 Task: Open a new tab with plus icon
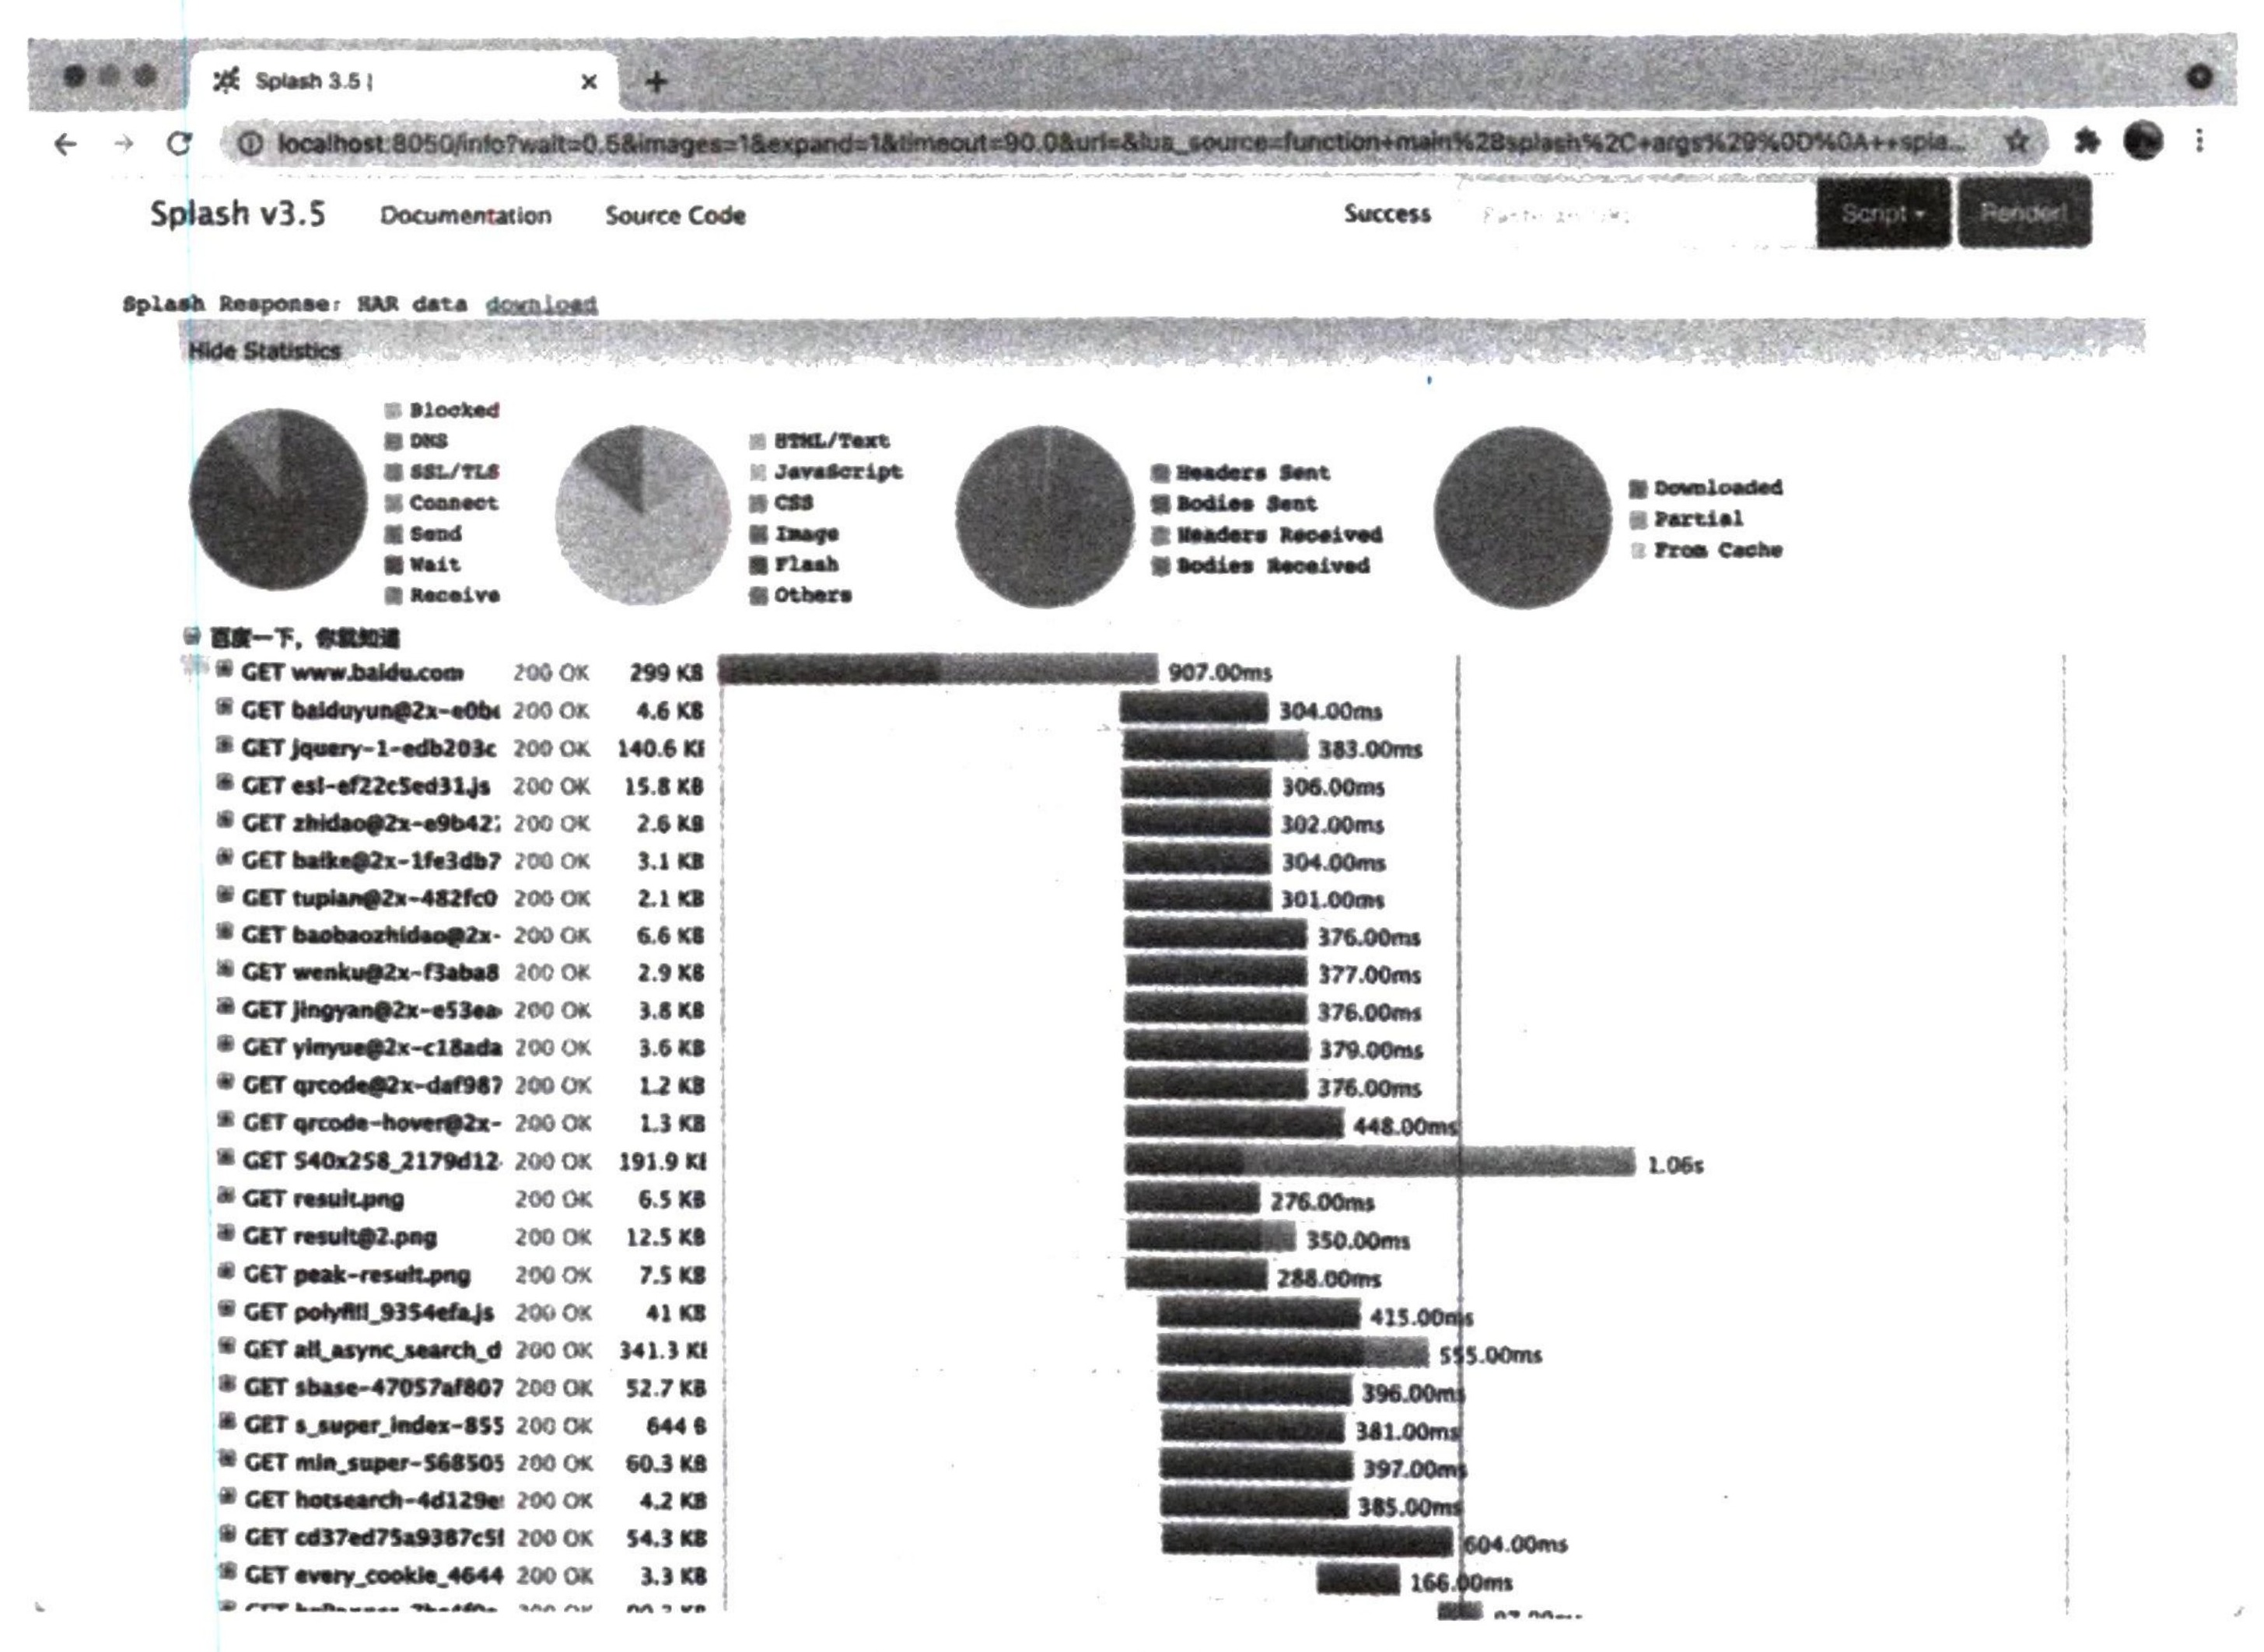(656, 82)
